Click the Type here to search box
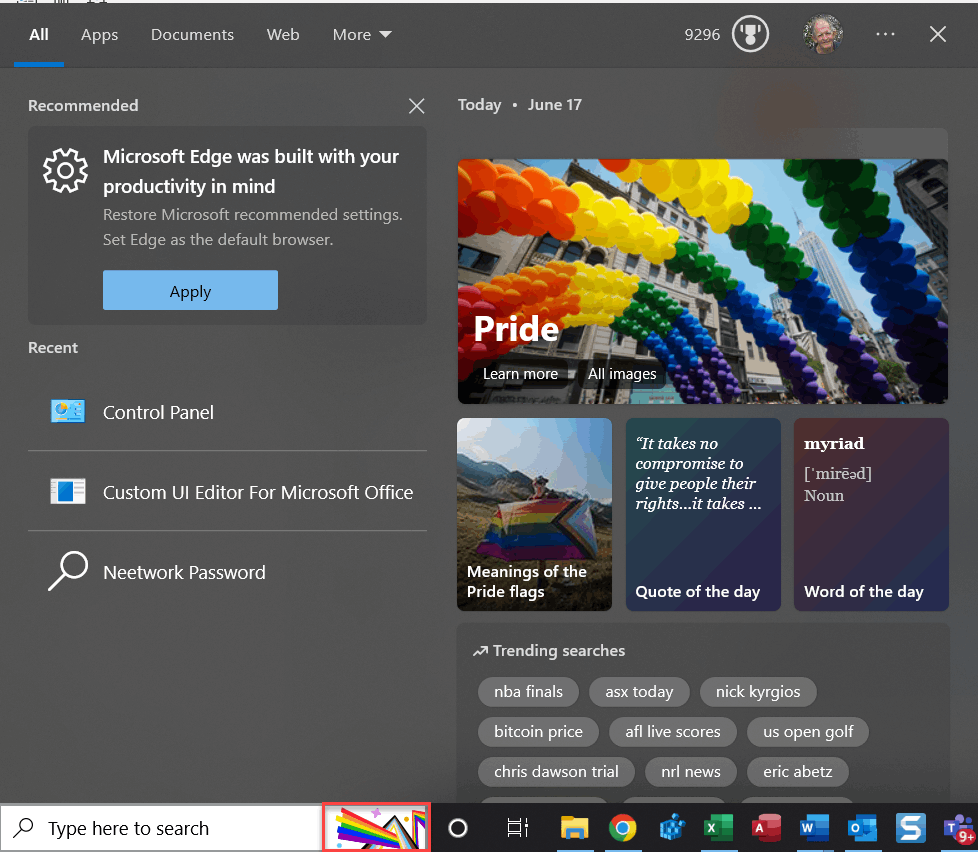 click(x=160, y=828)
